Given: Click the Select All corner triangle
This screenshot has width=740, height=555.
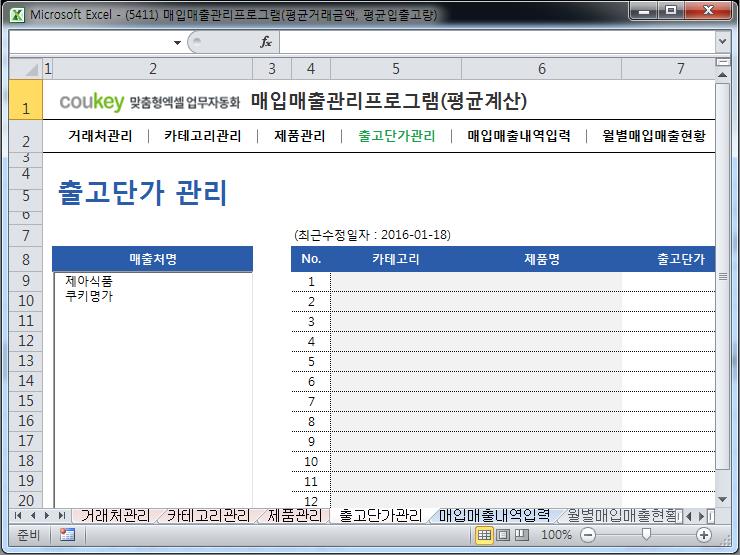Looking at the screenshot, I should [x=26, y=69].
